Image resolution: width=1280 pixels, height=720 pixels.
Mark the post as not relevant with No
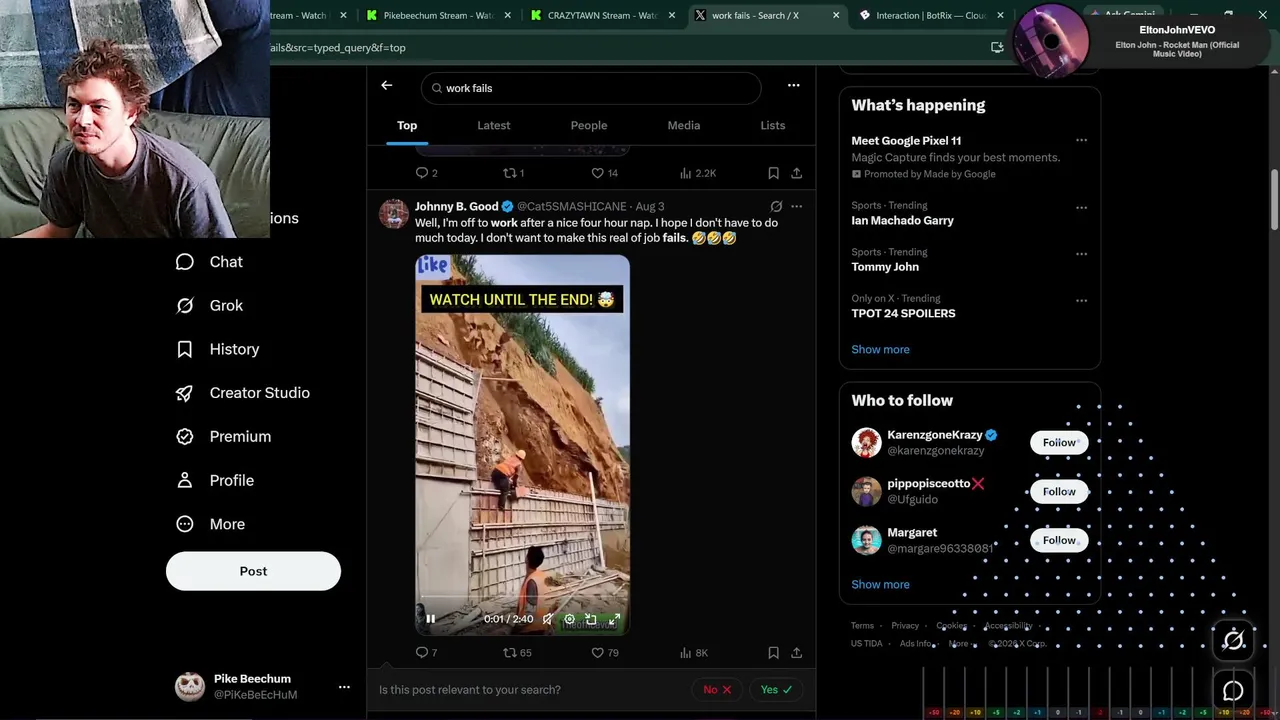(x=717, y=689)
